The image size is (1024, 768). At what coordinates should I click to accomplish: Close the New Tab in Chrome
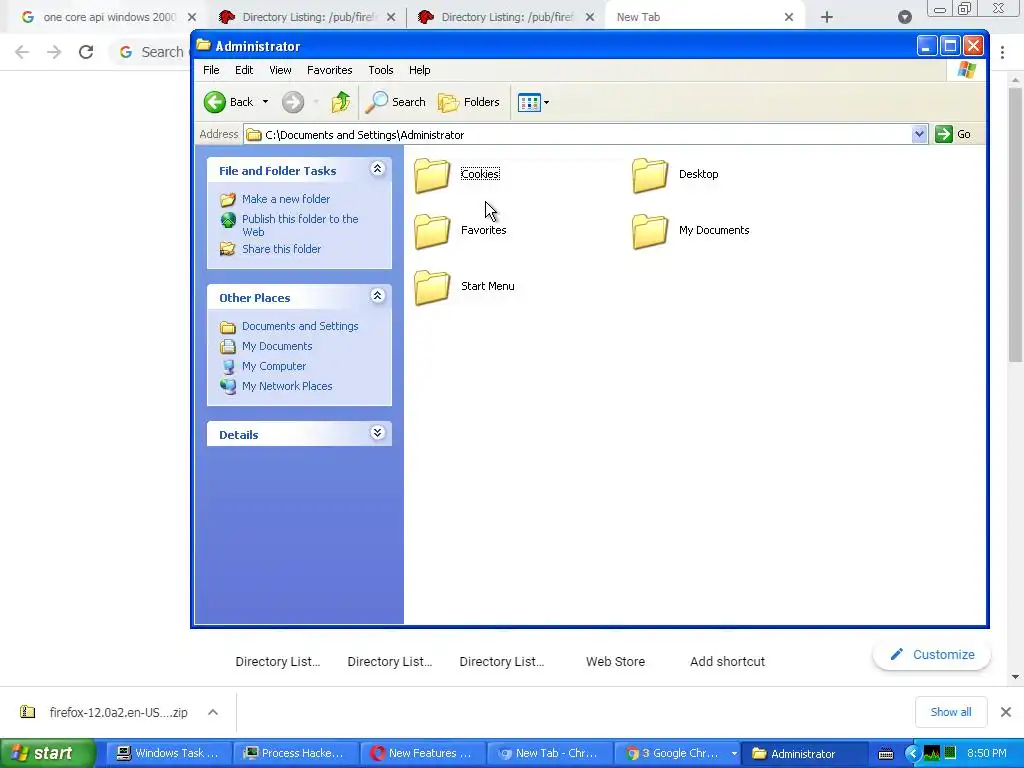coord(789,17)
